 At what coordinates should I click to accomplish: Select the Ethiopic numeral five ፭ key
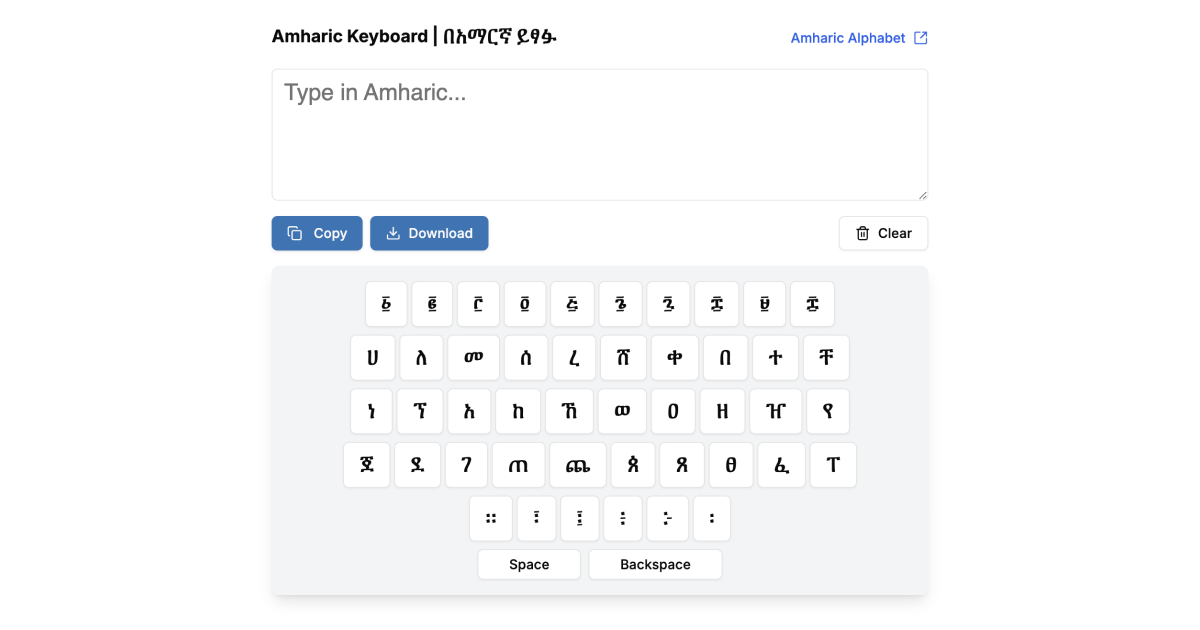tap(572, 304)
